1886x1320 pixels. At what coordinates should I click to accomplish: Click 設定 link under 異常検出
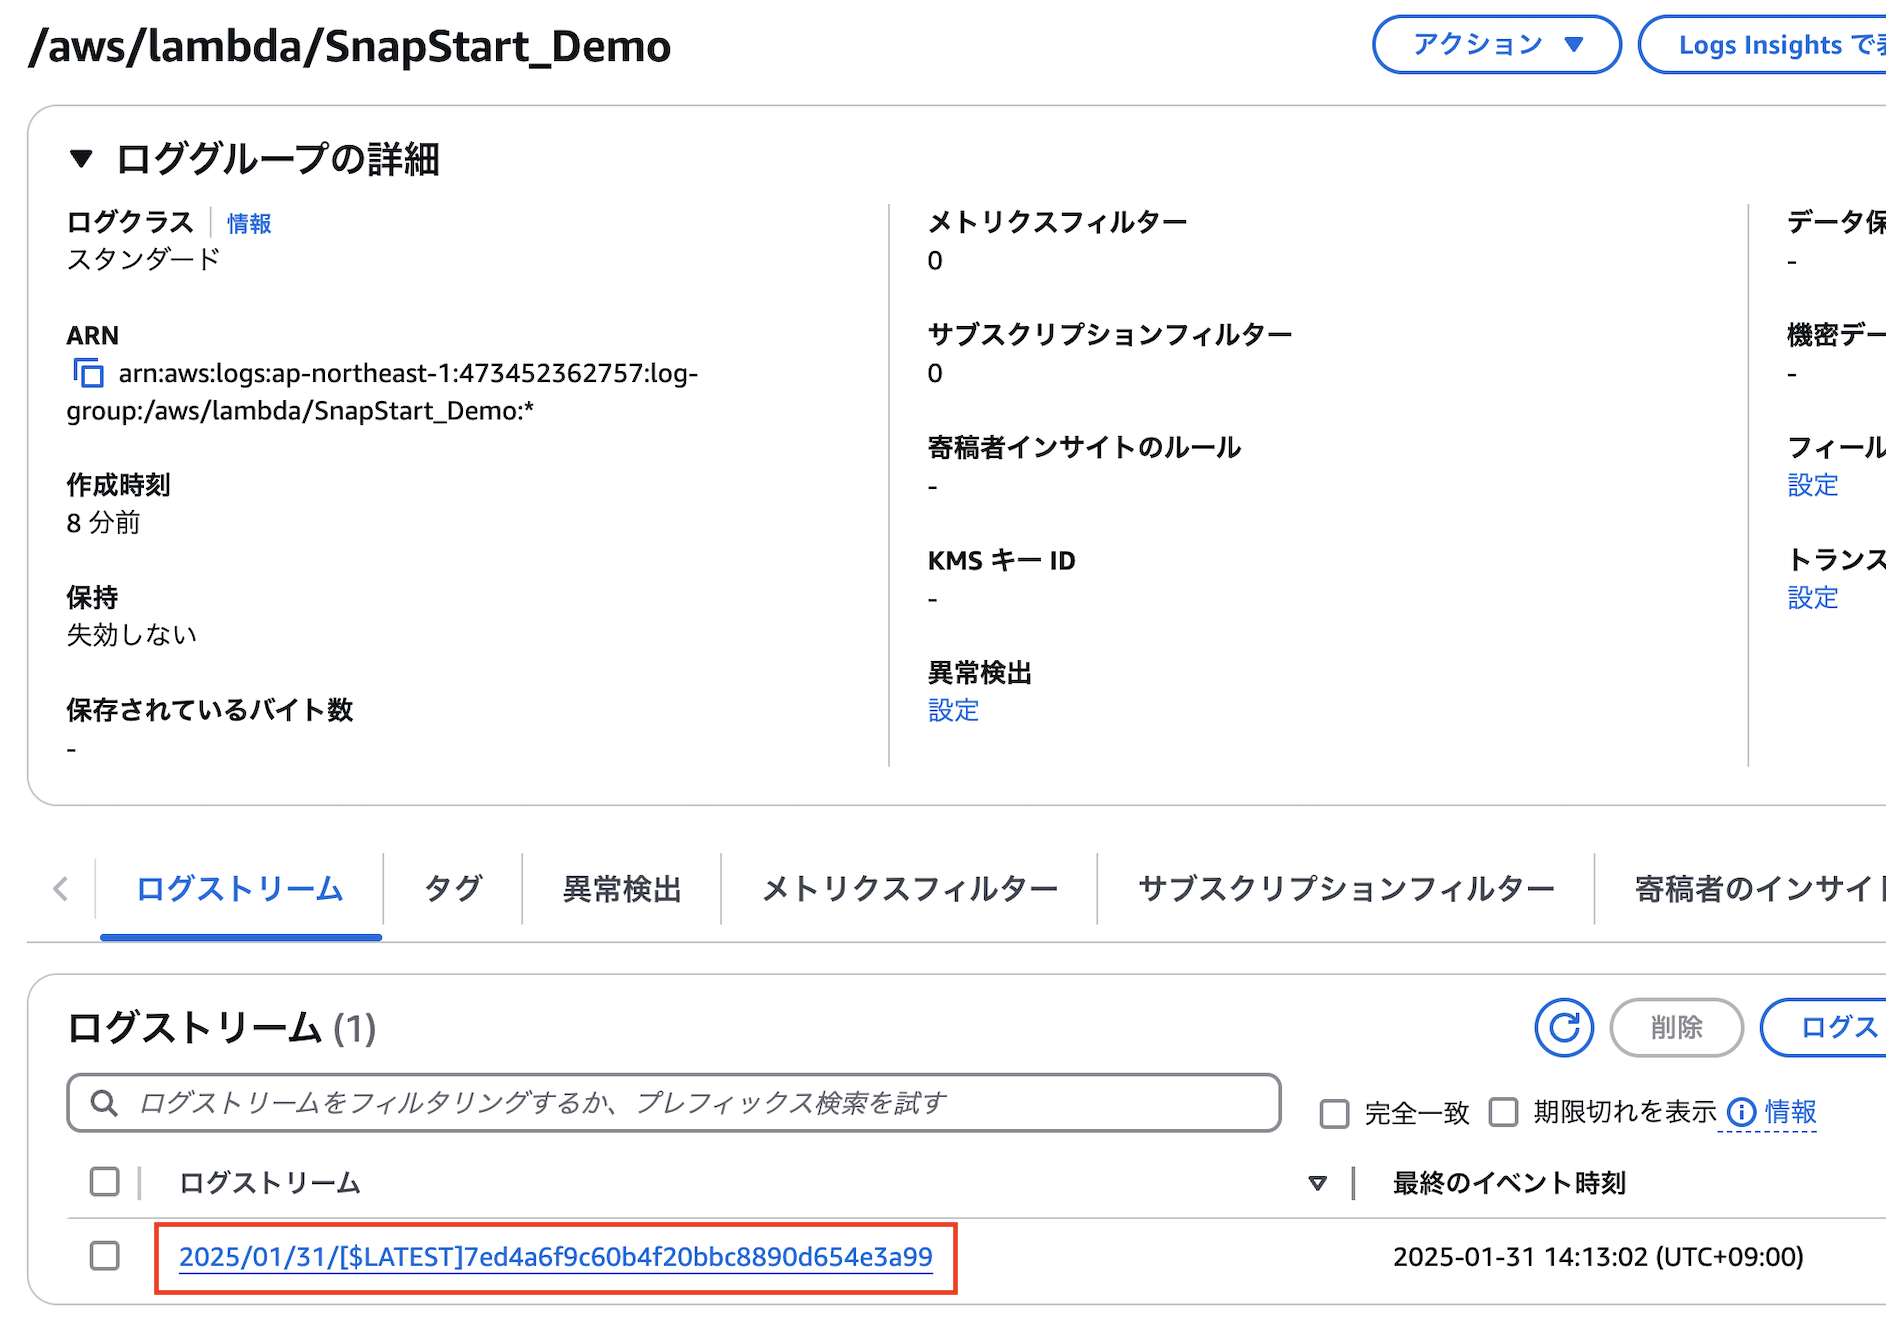pyautogui.click(x=954, y=711)
